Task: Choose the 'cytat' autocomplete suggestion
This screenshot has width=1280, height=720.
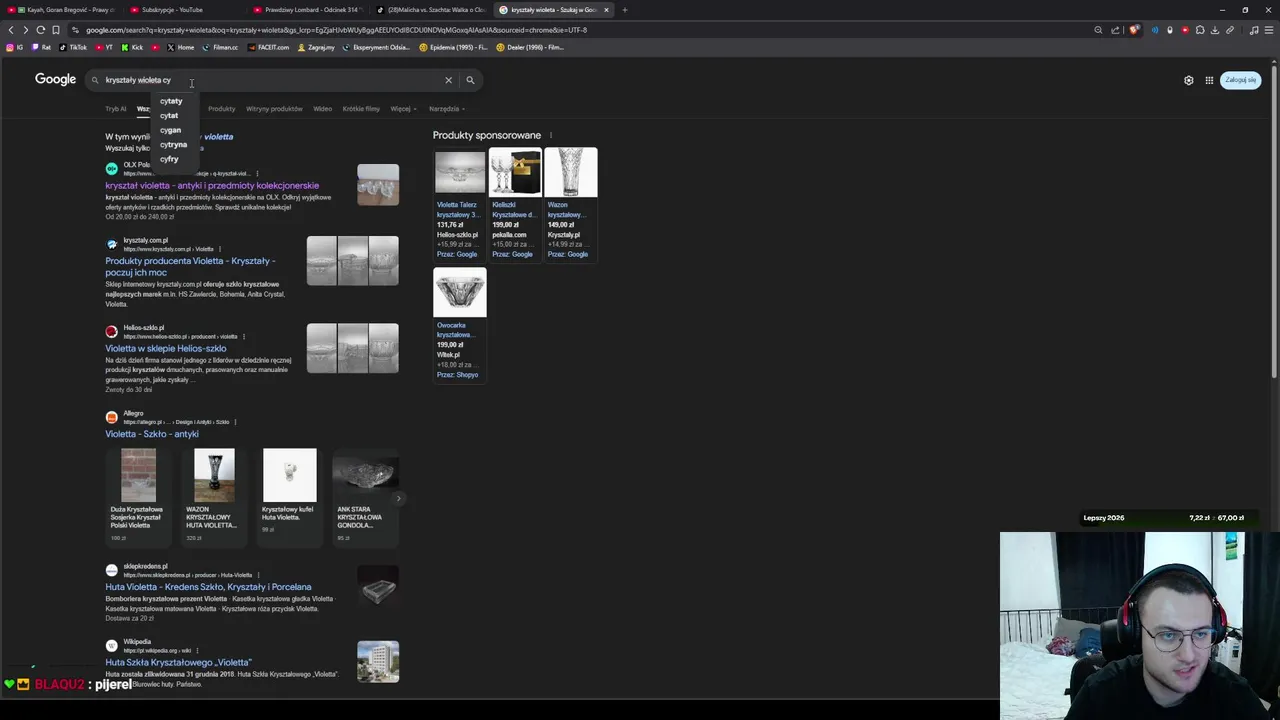Action: click(x=169, y=115)
